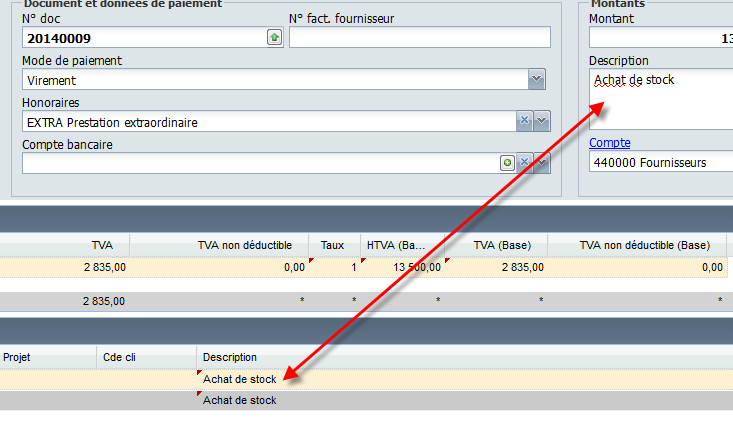
Task: Clear the Honoraires field with the X icon
Action: coord(525,121)
